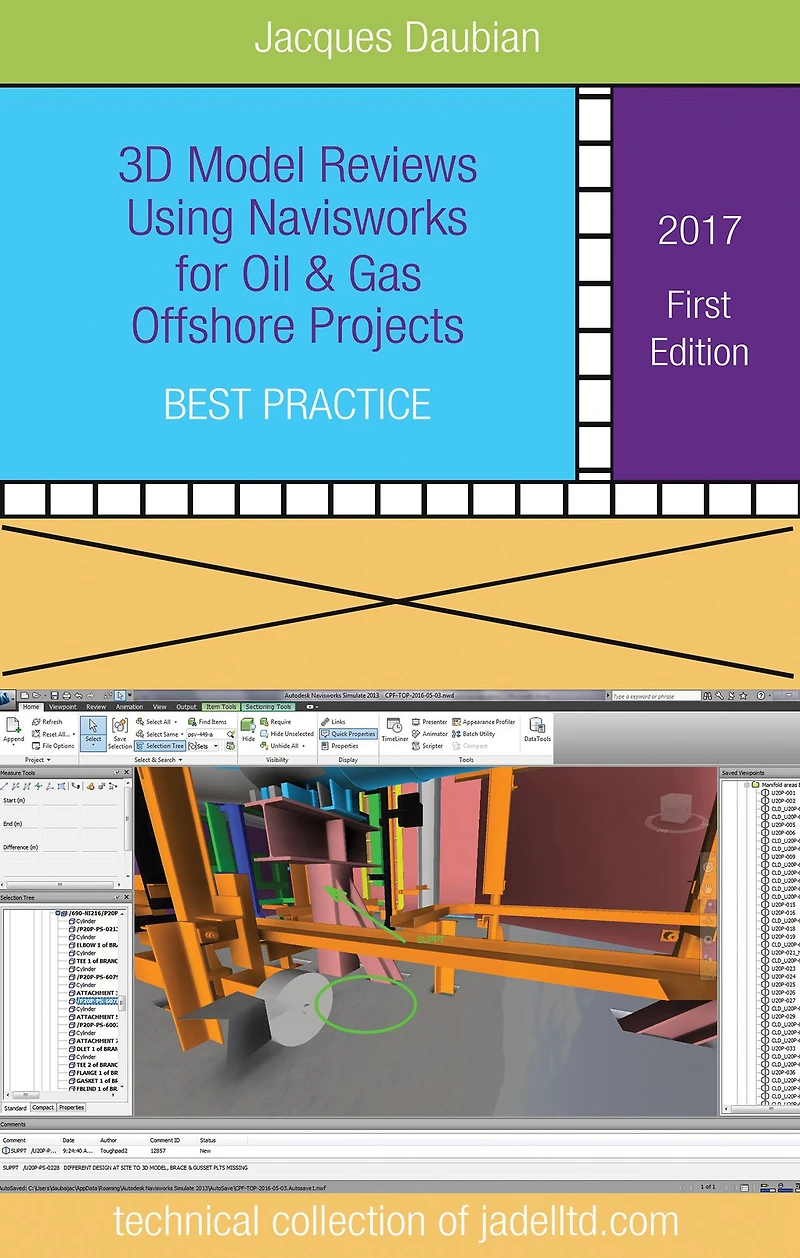Collapse the Manifold areas folder in Saved Viewpoints
The width and height of the screenshot is (800, 1258).
tap(746, 785)
